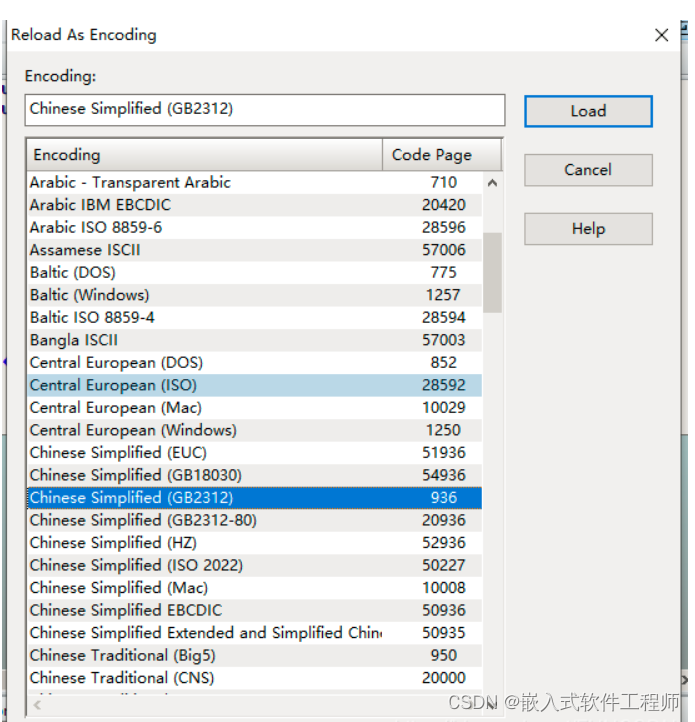Select Baltic ISO 8859-4 encoding
The height and width of the screenshot is (722, 695).
click(255, 318)
